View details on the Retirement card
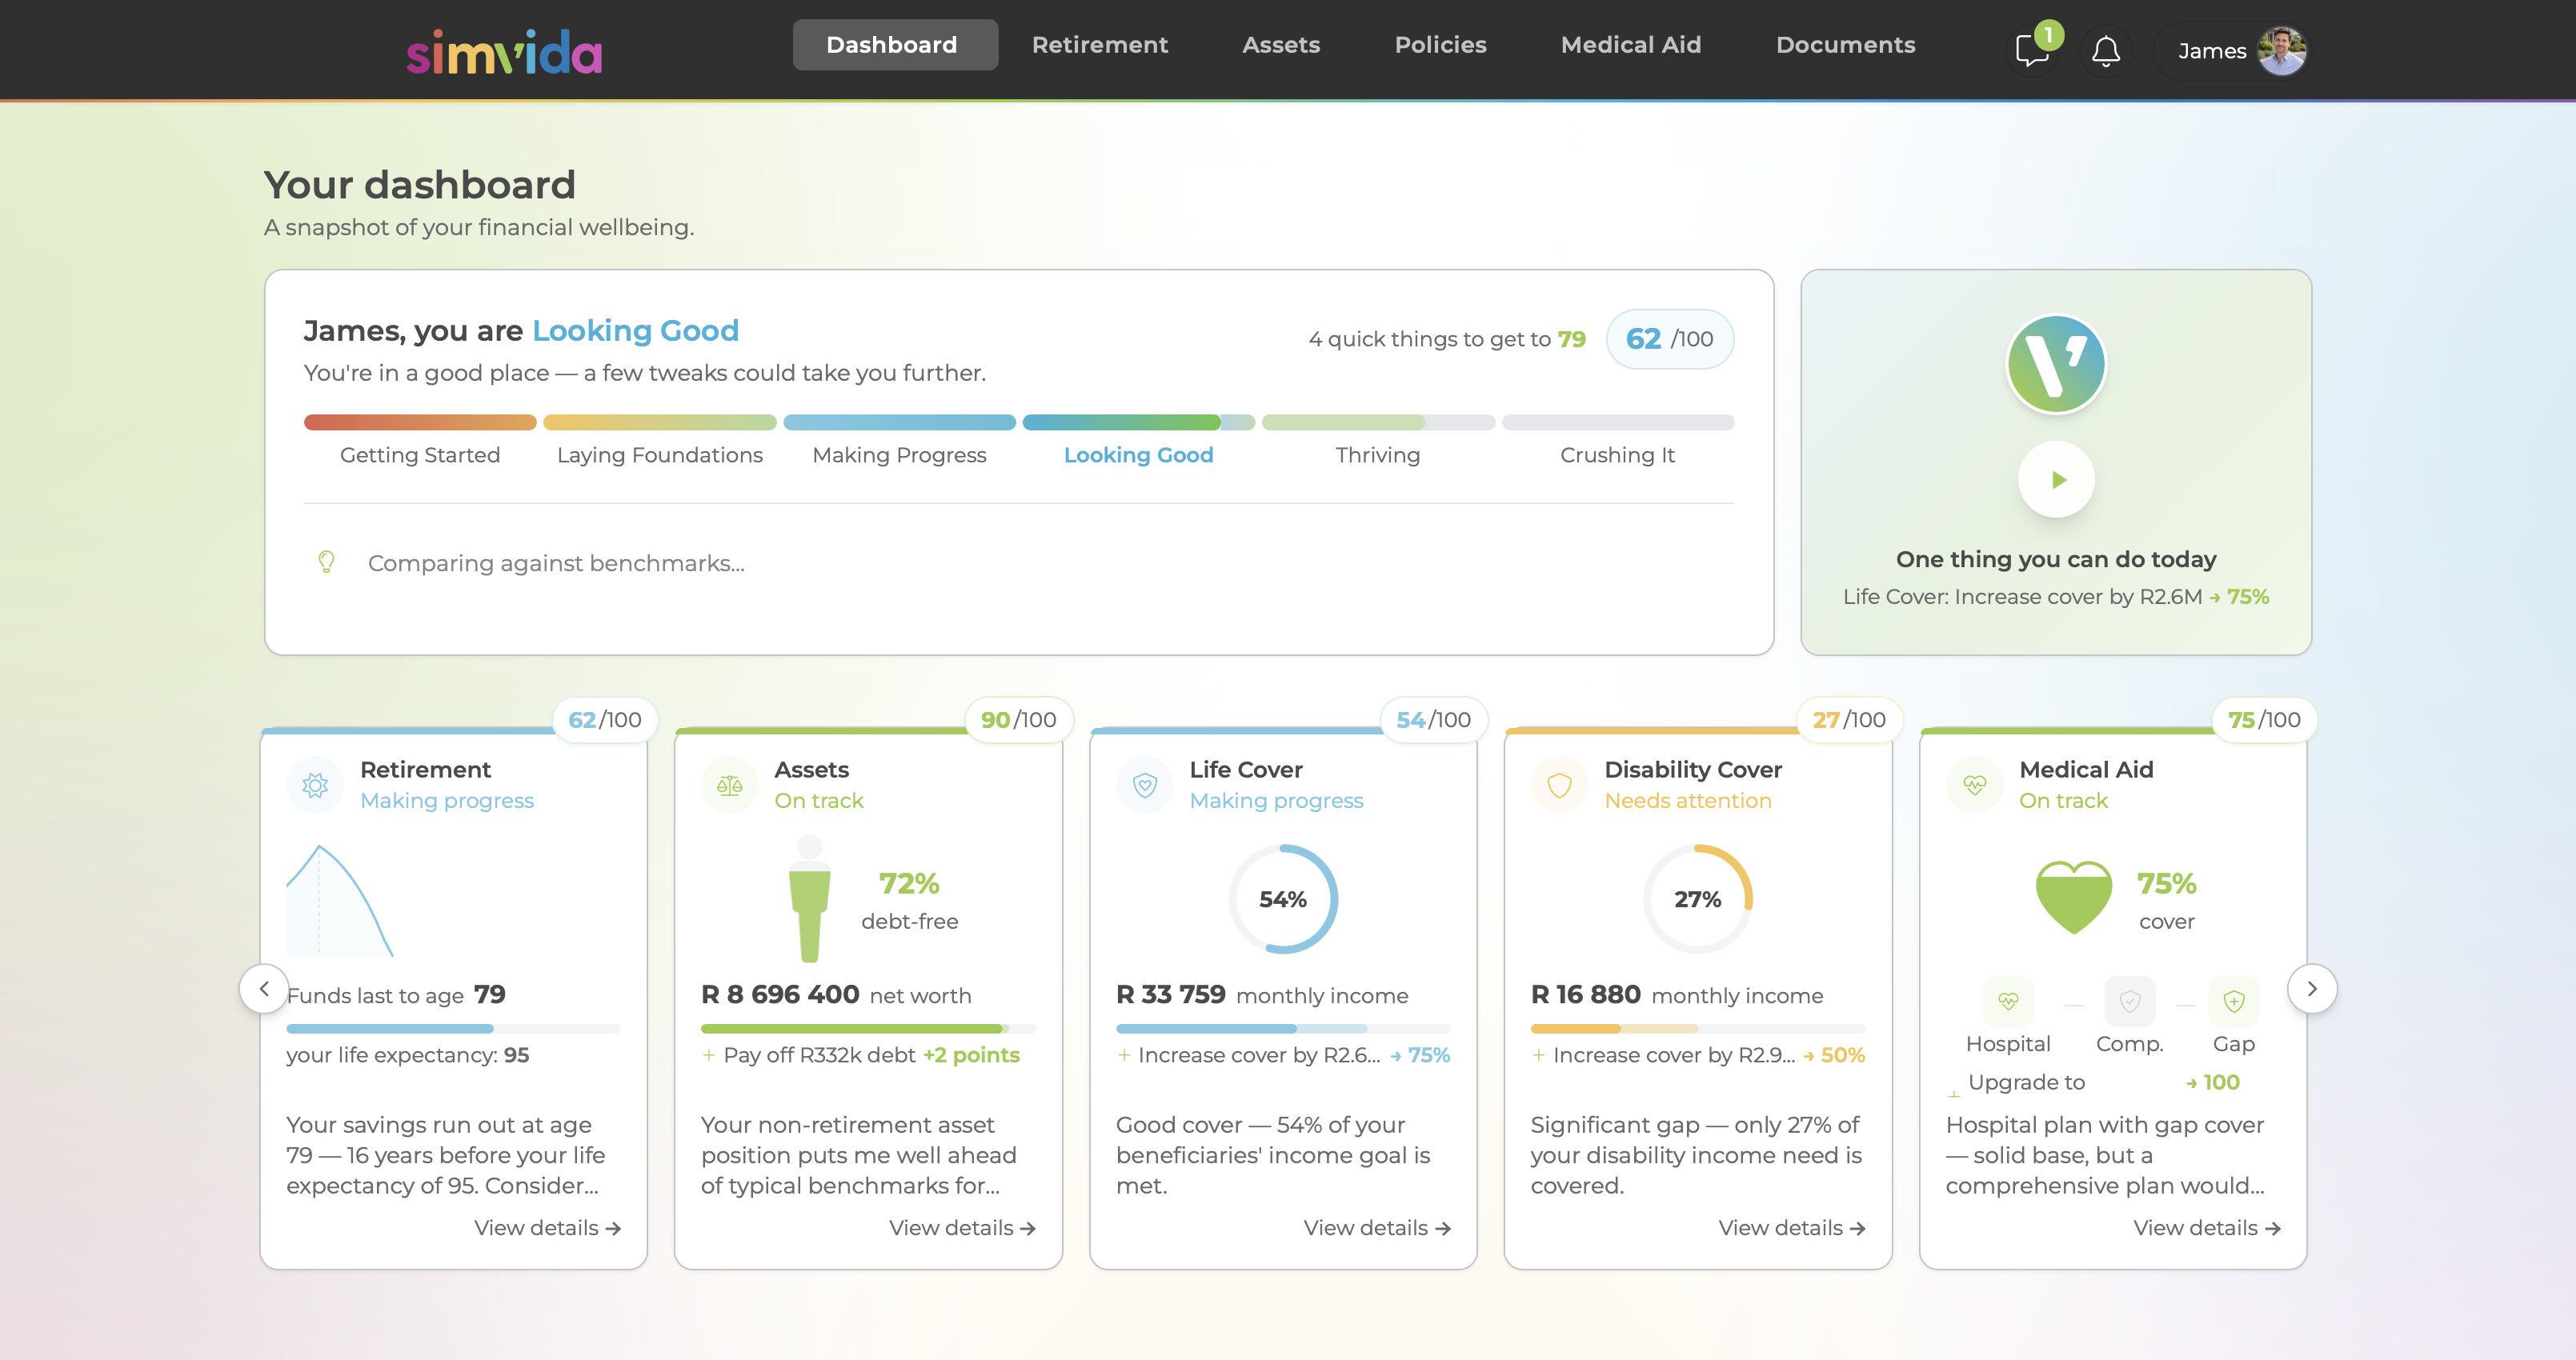 [x=548, y=1228]
